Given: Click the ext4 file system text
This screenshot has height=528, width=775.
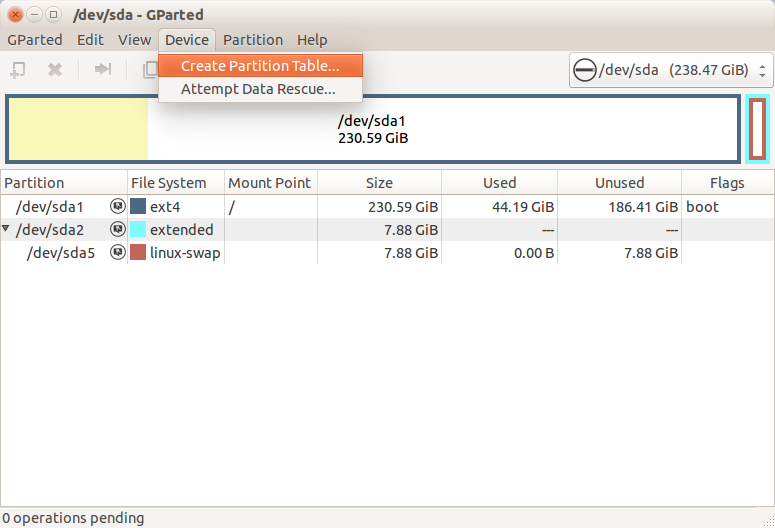Looking at the screenshot, I should pos(165,207).
